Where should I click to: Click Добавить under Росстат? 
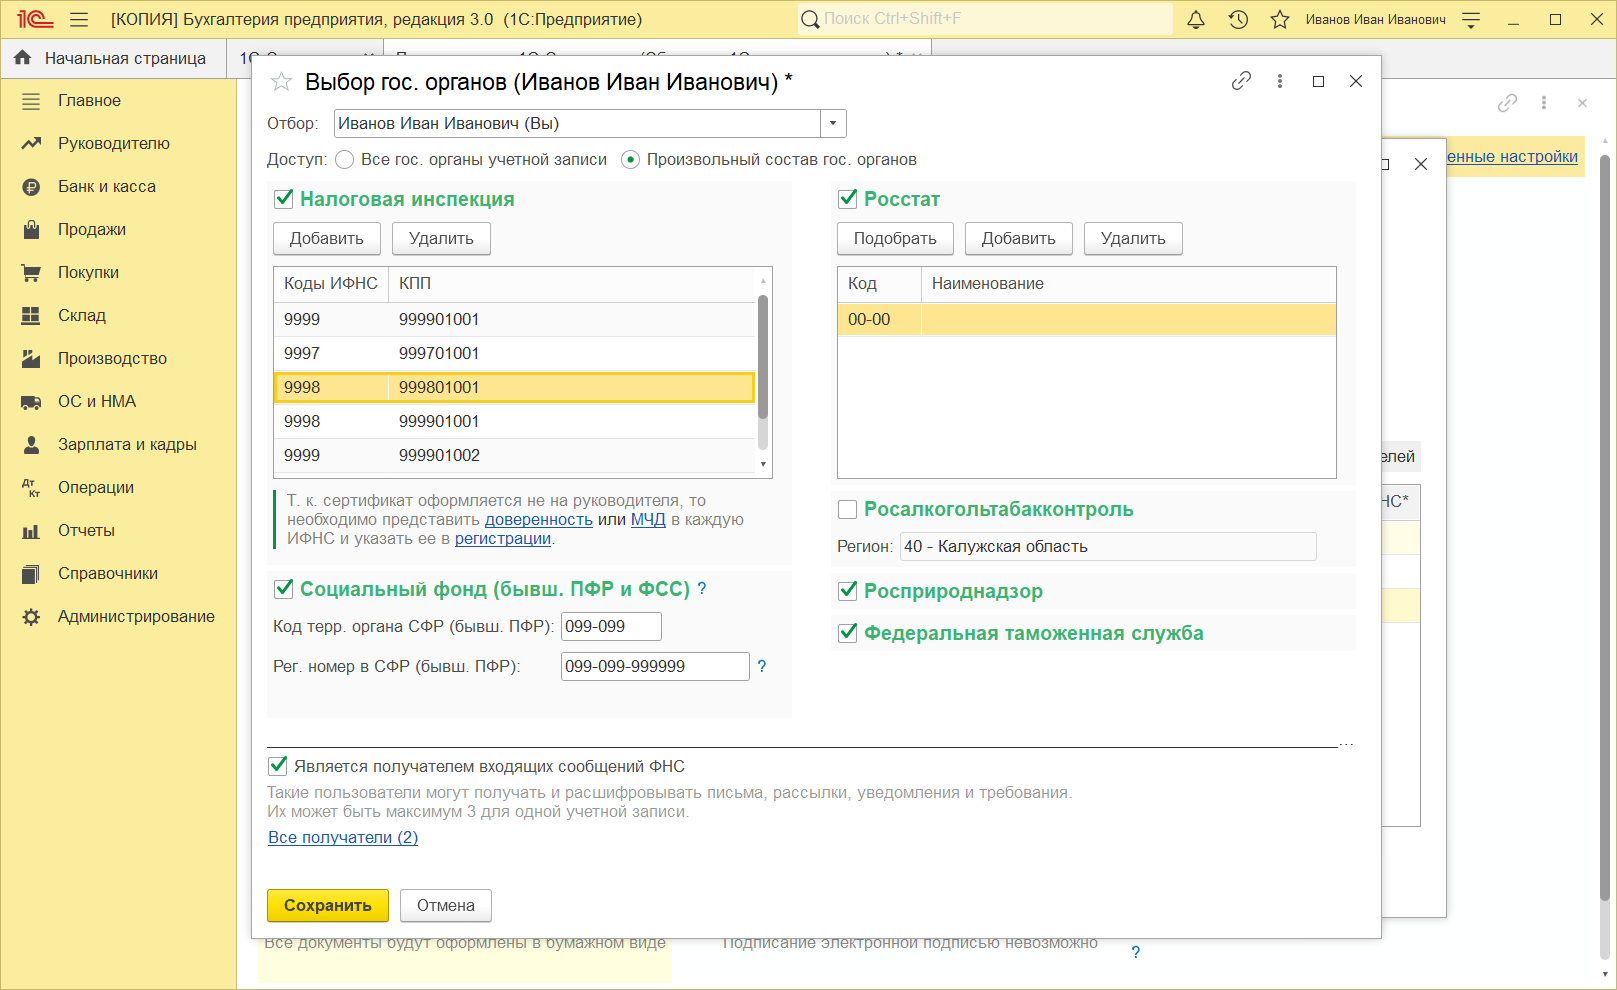1018,238
